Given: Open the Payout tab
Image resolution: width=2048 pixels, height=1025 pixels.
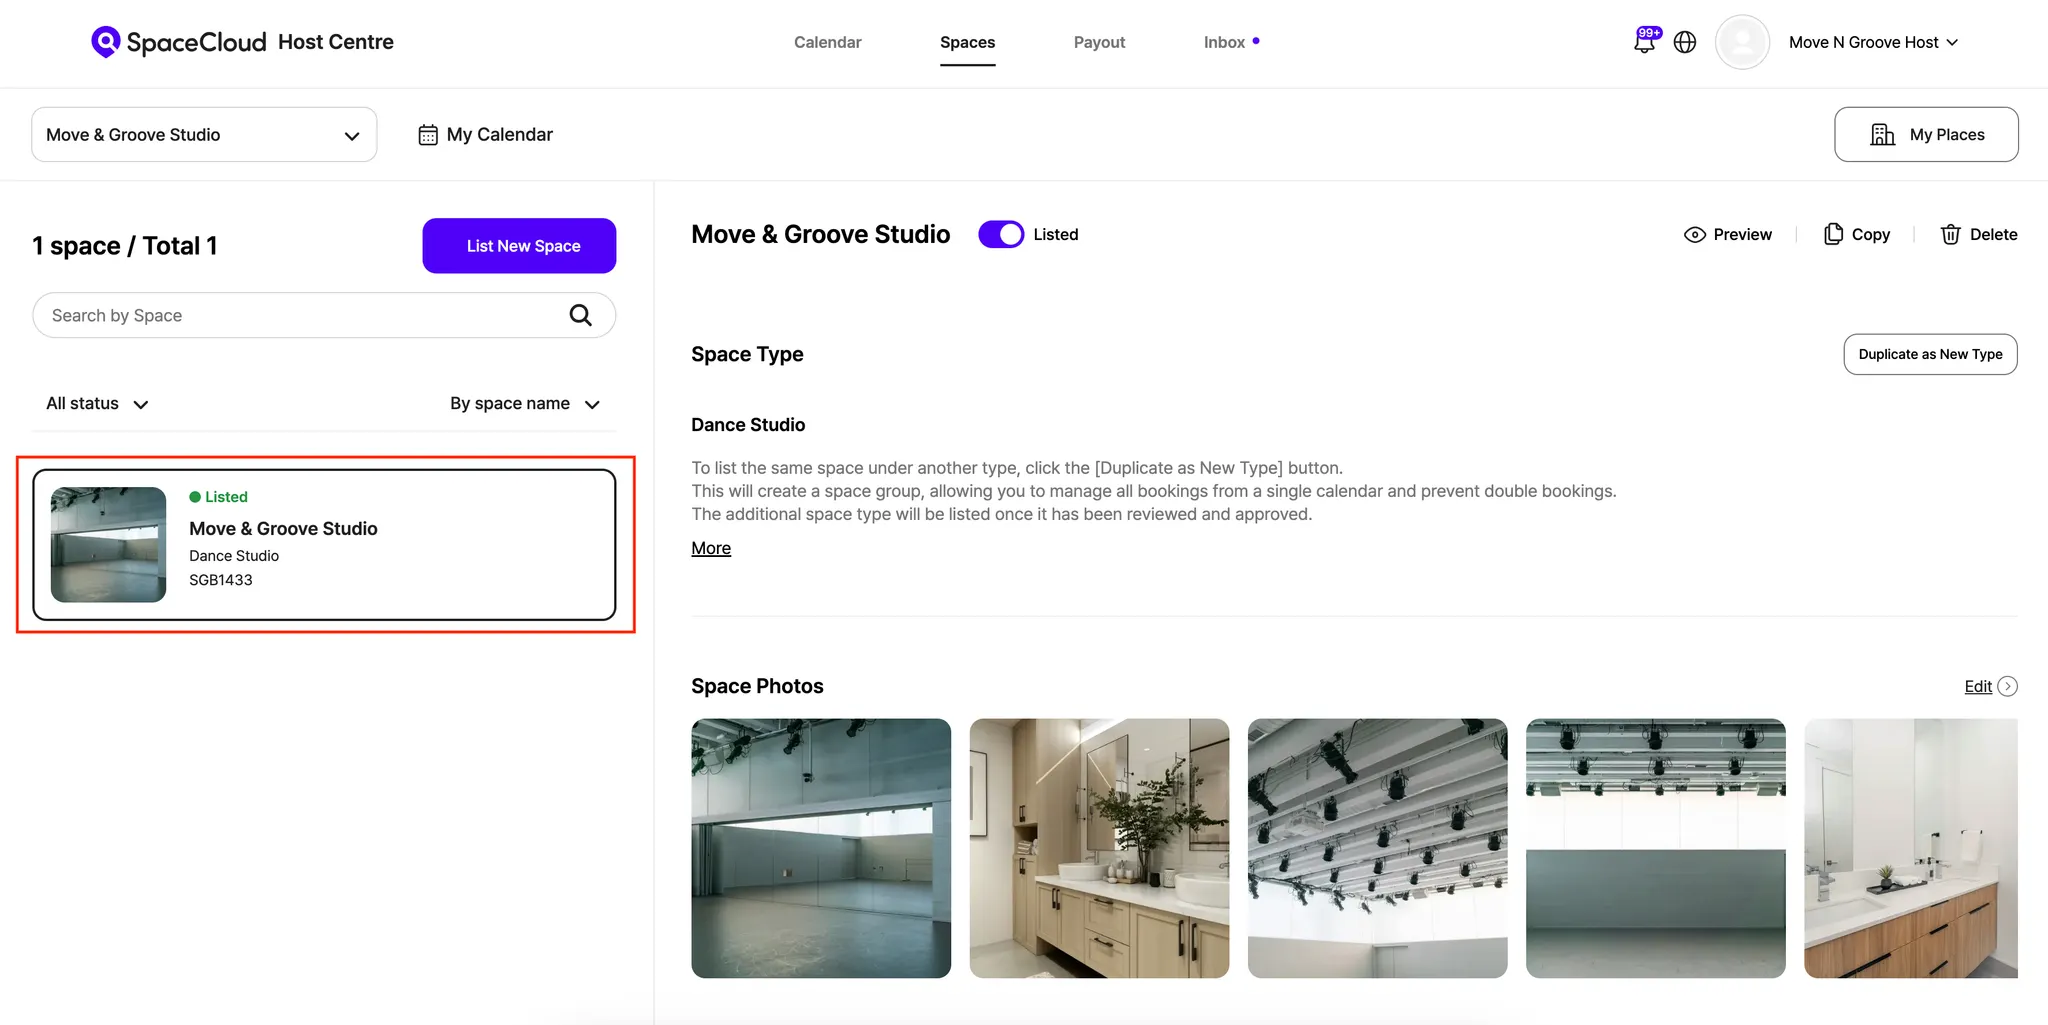Looking at the screenshot, I should click(1099, 42).
